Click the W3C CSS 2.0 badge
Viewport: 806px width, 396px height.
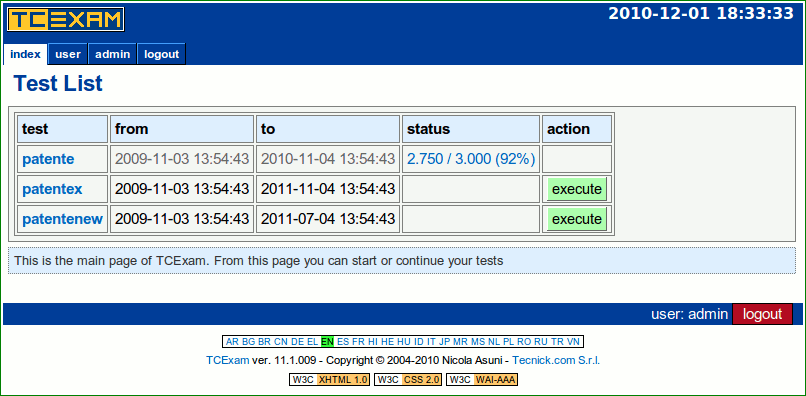click(408, 380)
